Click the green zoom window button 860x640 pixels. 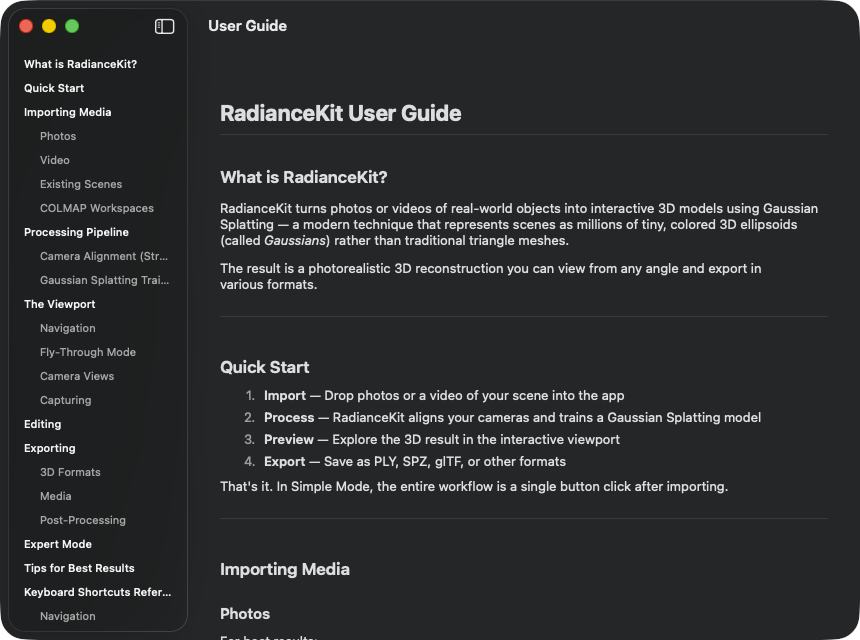click(72, 26)
